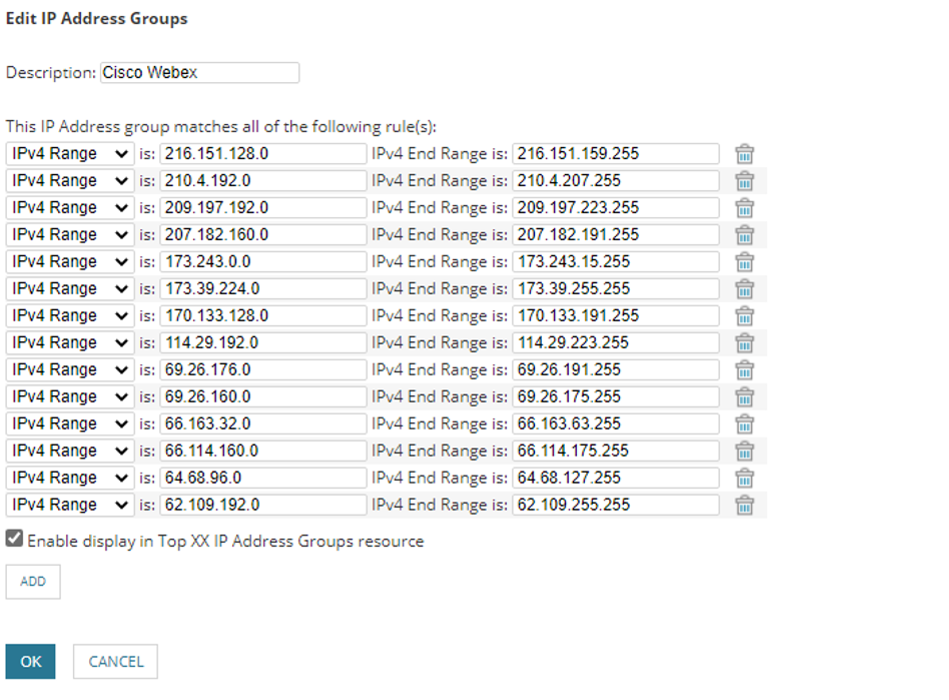
Task: Edit the end range field 114.29.223.255
Action: tap(616, 342)
